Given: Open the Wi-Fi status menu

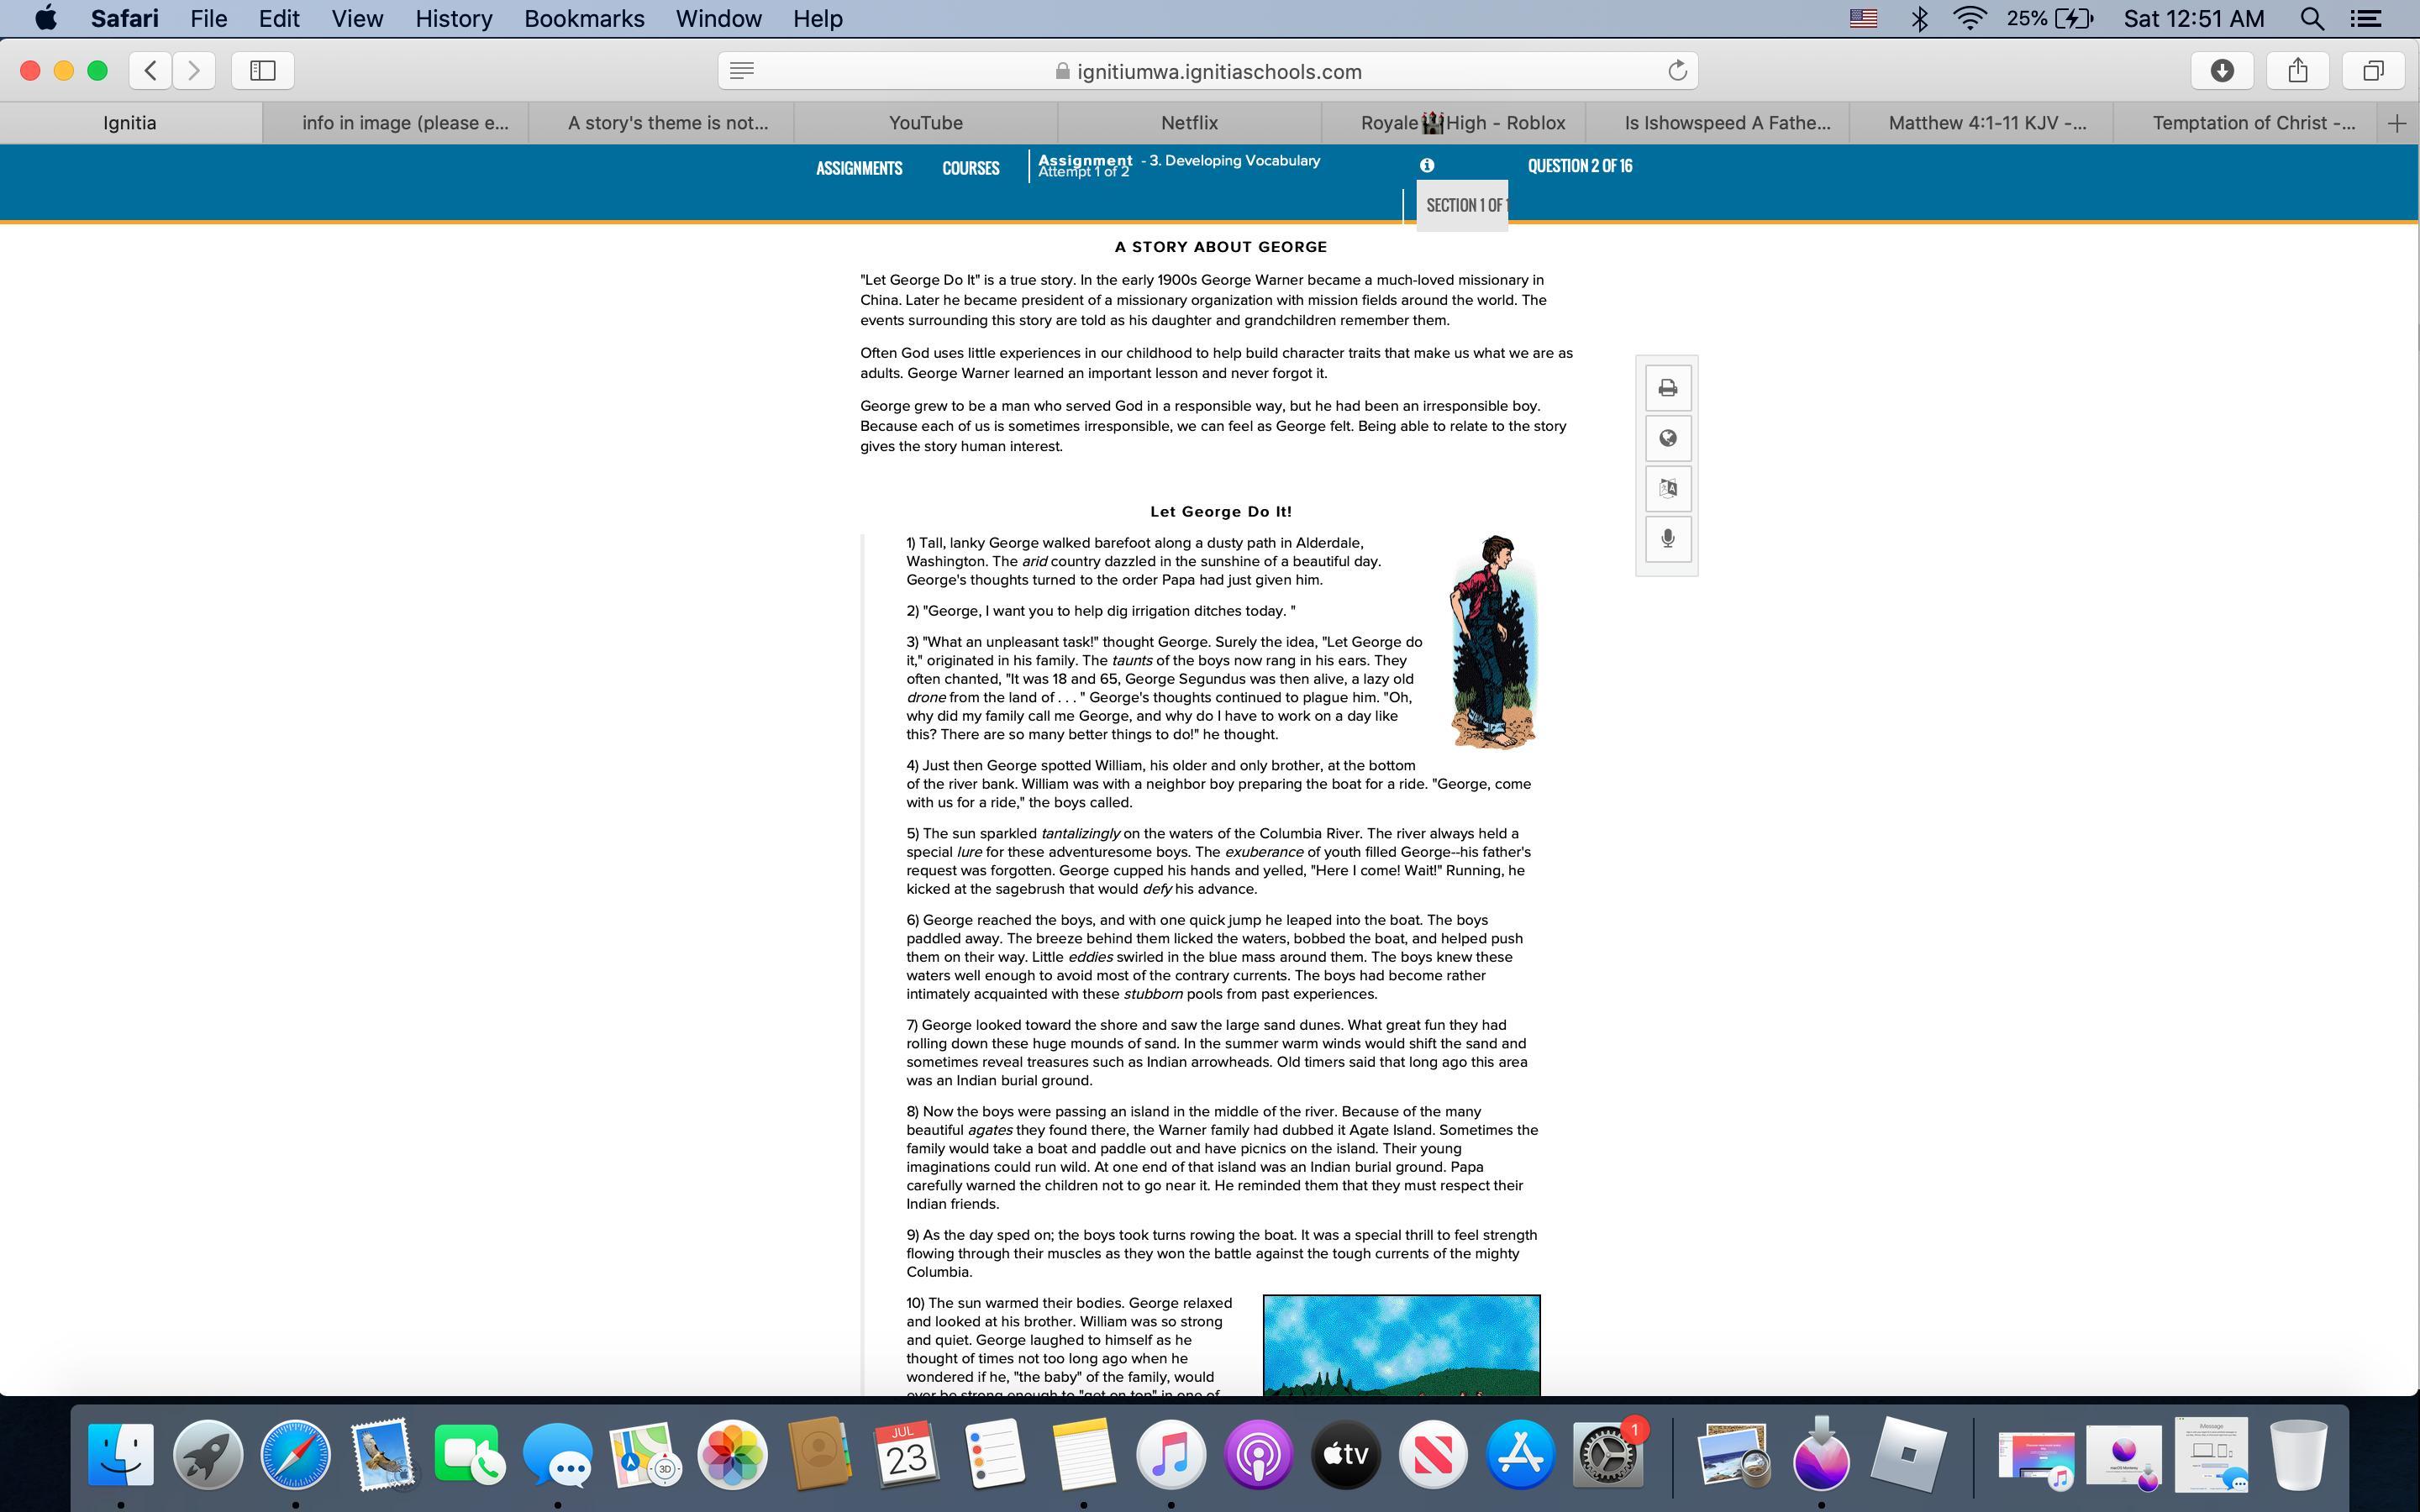Looking at the screenshot, I should pos(1969,19).
